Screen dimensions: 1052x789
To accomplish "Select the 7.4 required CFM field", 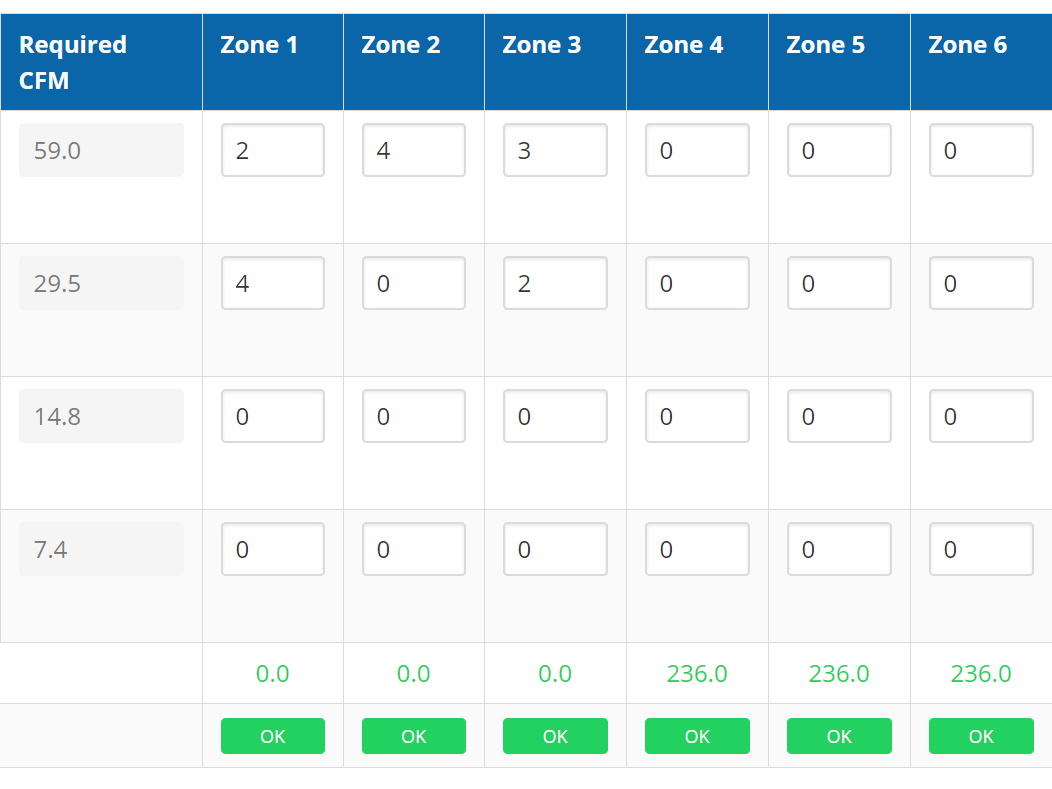I will 101,549.
